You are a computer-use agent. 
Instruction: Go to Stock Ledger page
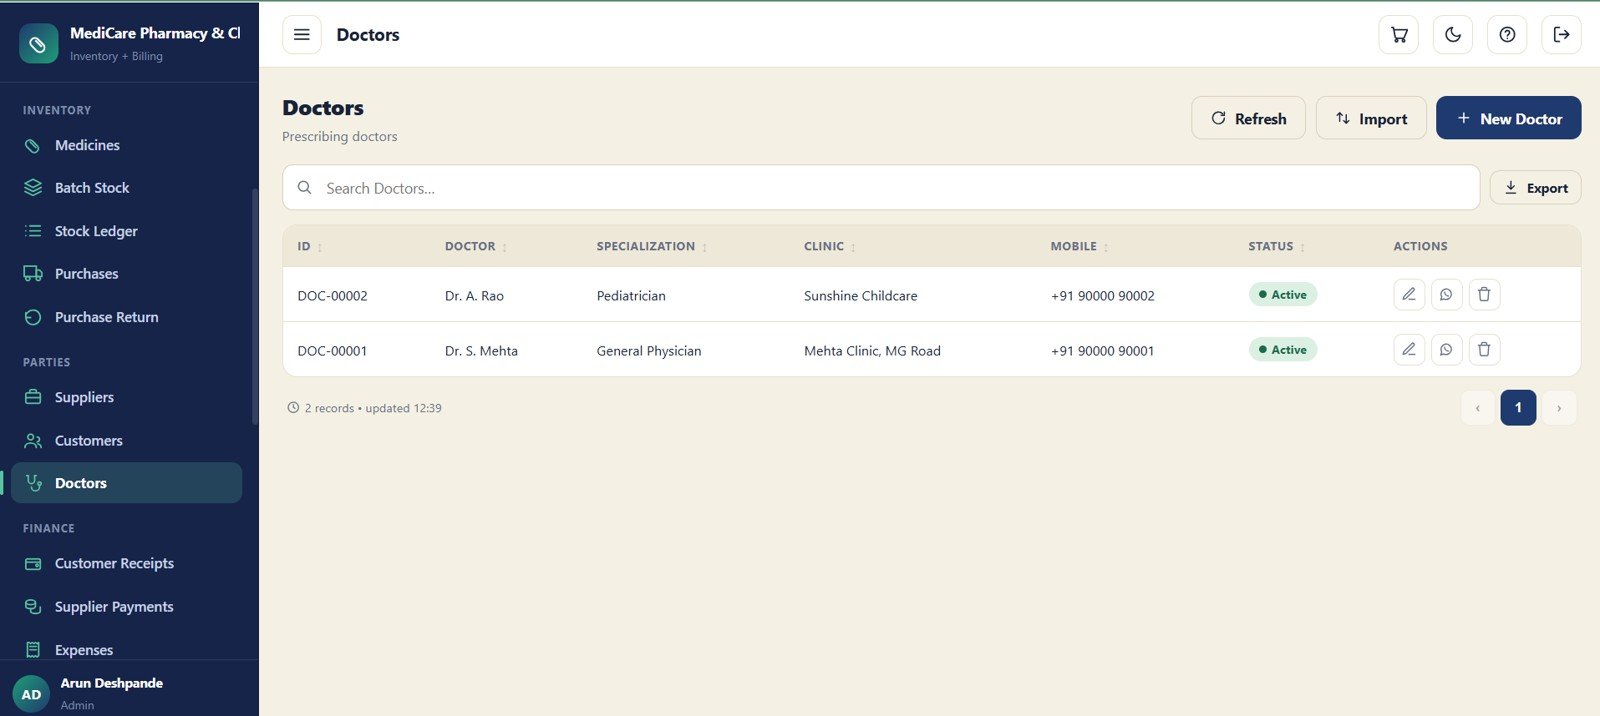tap(126, 231)
